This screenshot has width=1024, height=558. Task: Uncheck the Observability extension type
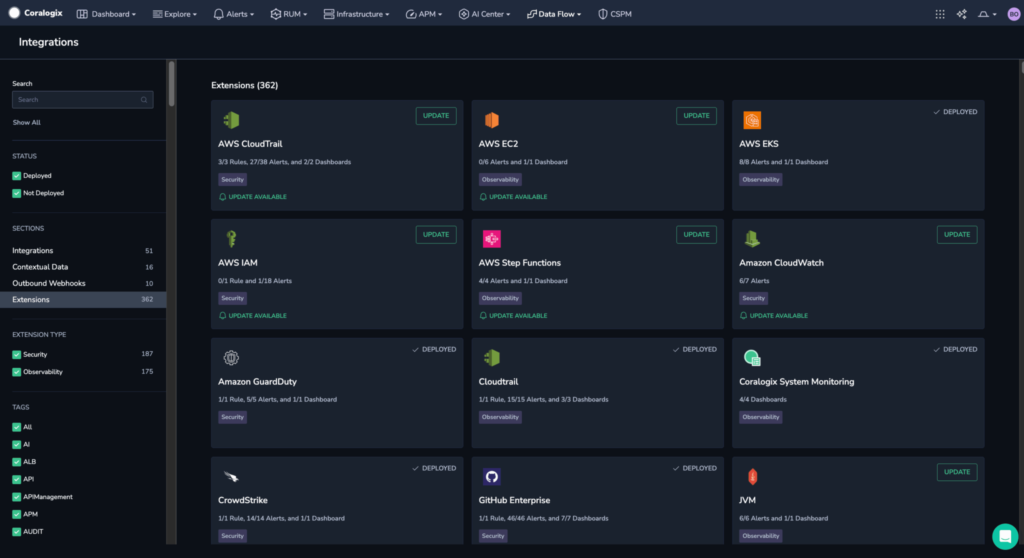point(16,372)
